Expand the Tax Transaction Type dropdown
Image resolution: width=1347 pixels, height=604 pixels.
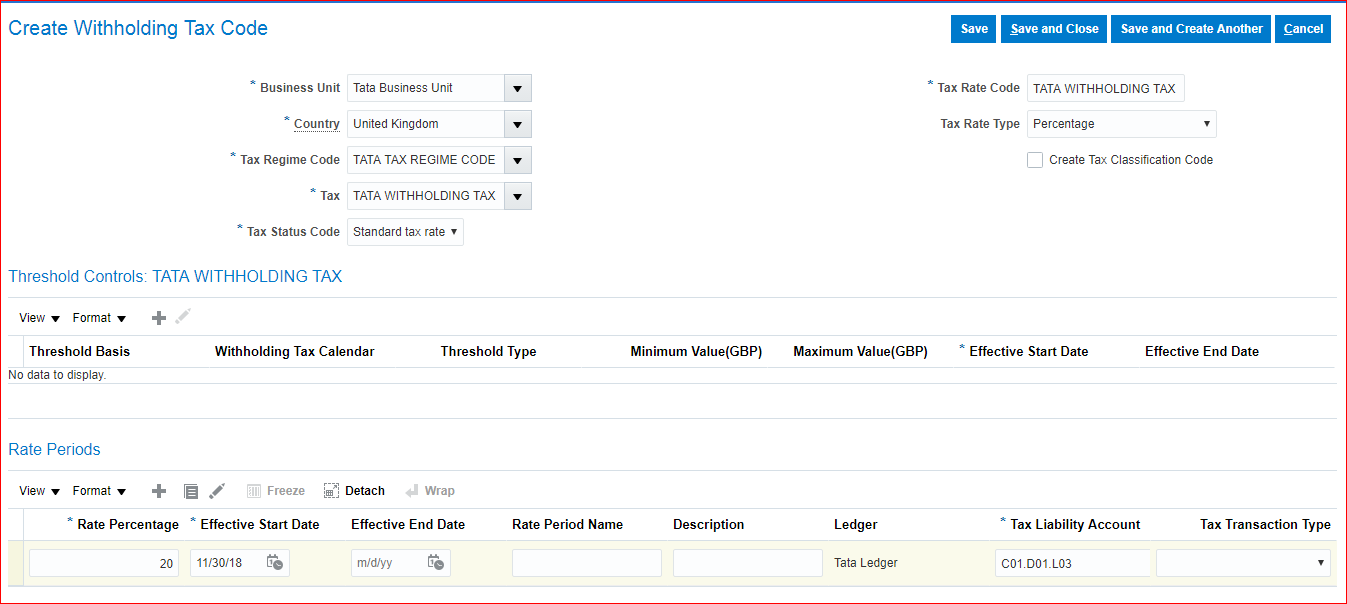[x=1243, y=564]
